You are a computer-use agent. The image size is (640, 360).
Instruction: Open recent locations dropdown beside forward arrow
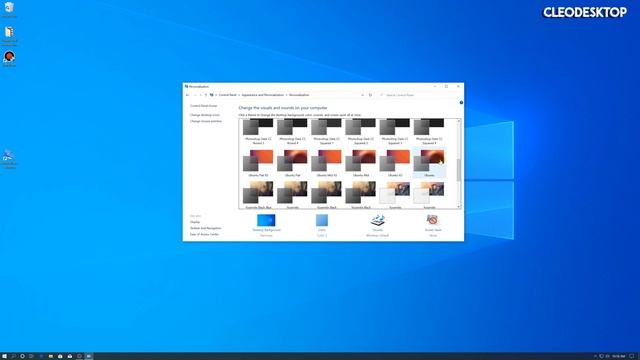200,95
